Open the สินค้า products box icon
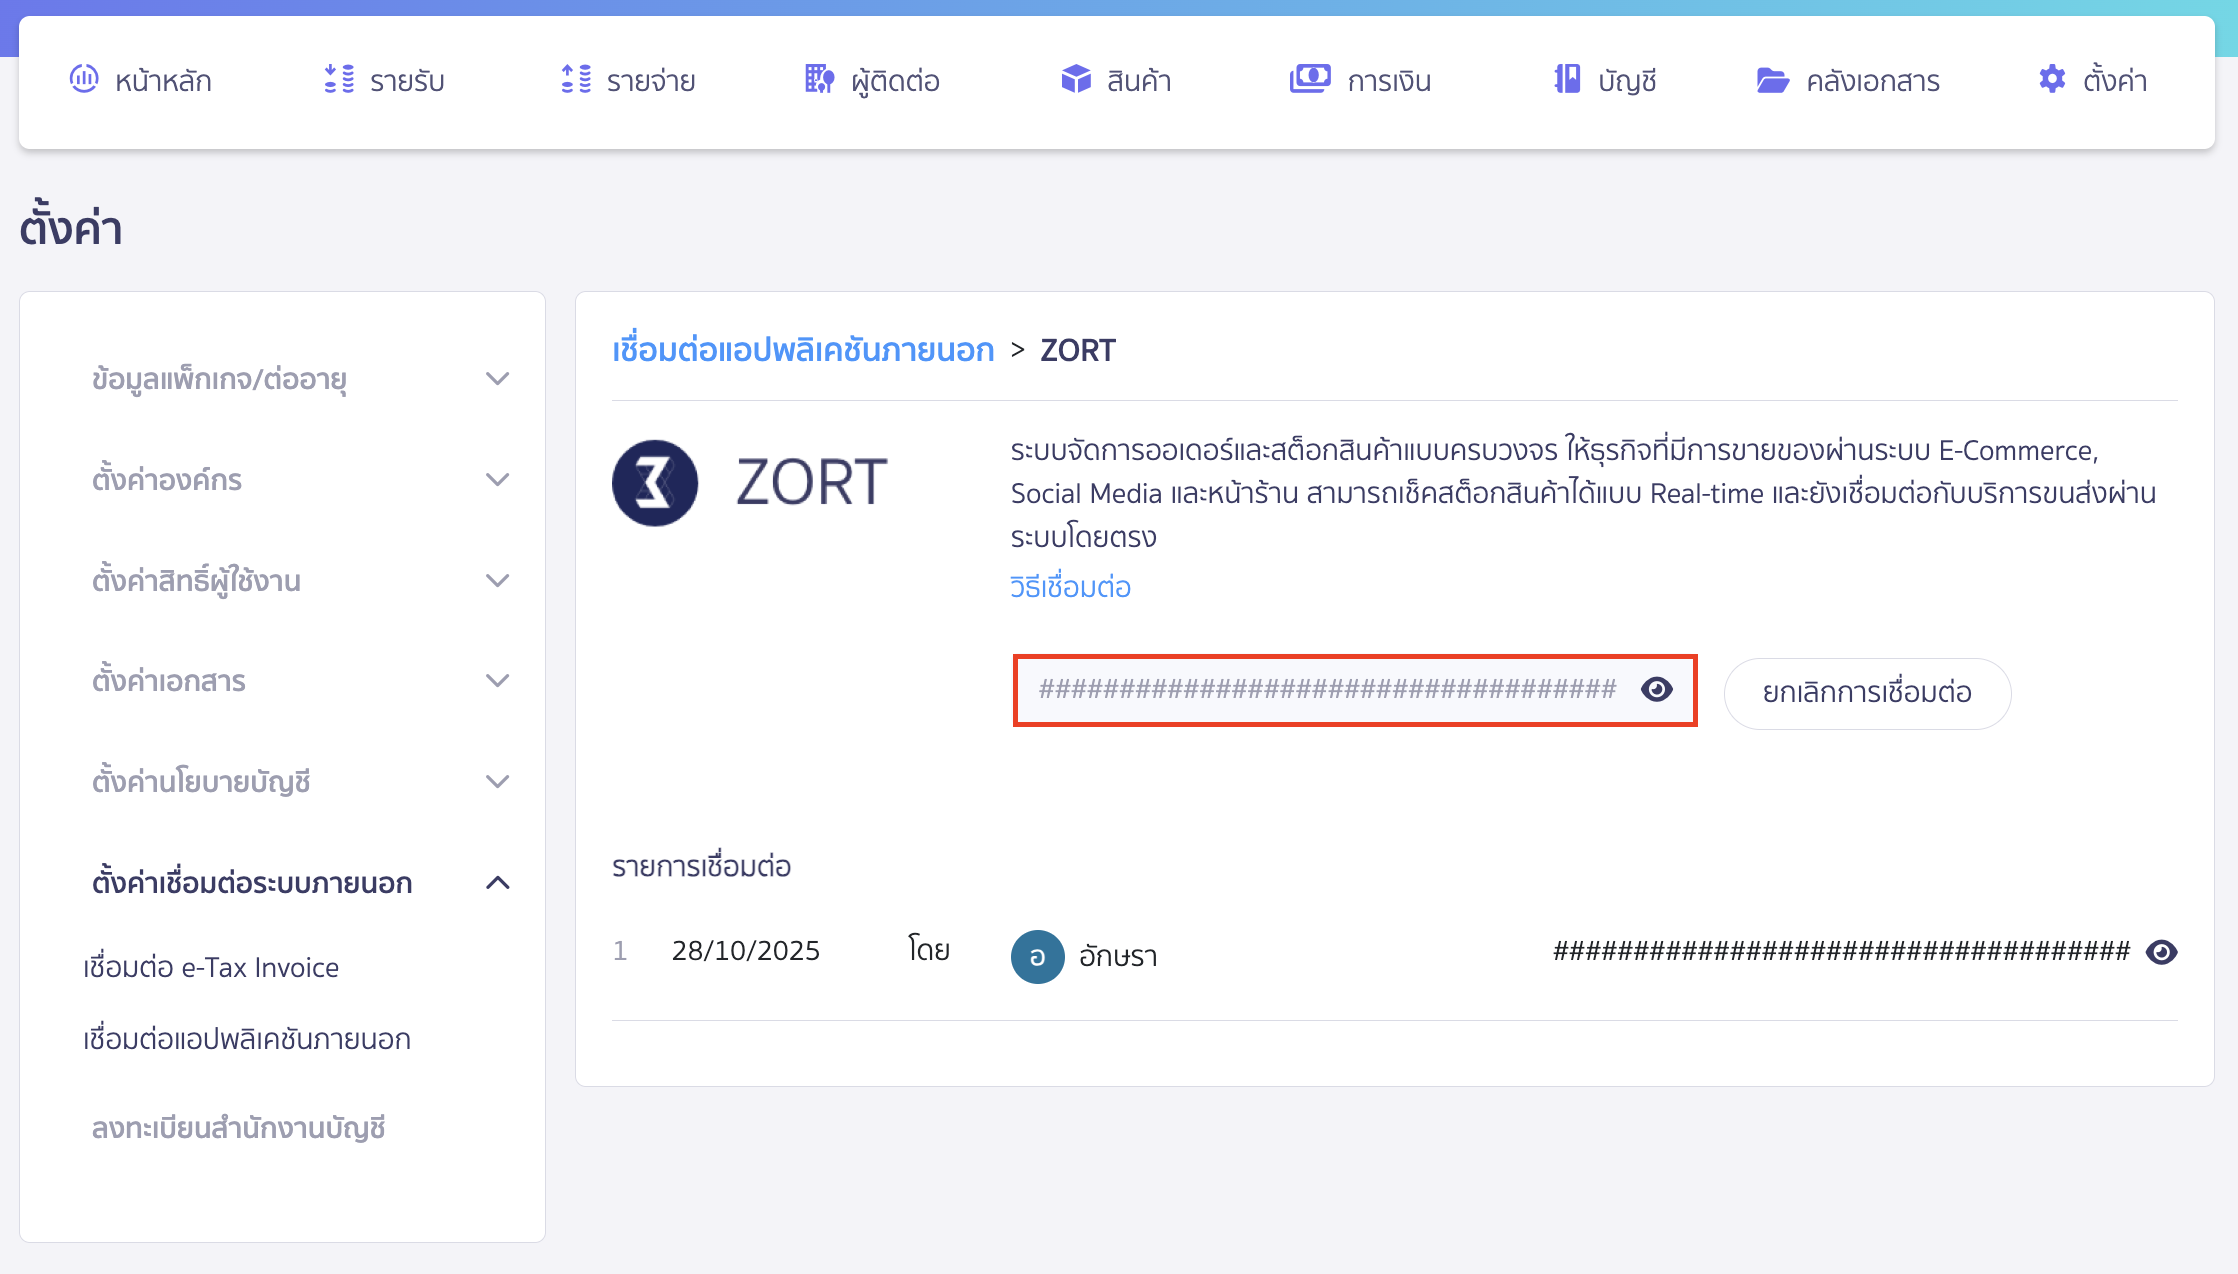Viewport: 2238px width, 1274px height. 1075,79
